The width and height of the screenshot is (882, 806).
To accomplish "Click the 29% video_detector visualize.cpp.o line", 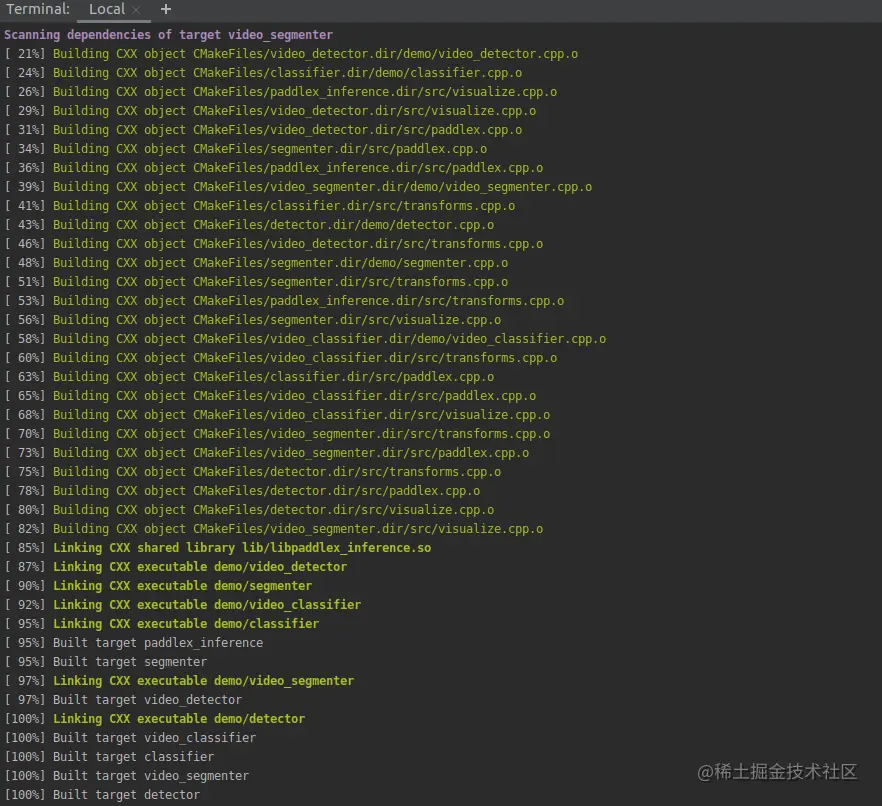I will (270, 111).
